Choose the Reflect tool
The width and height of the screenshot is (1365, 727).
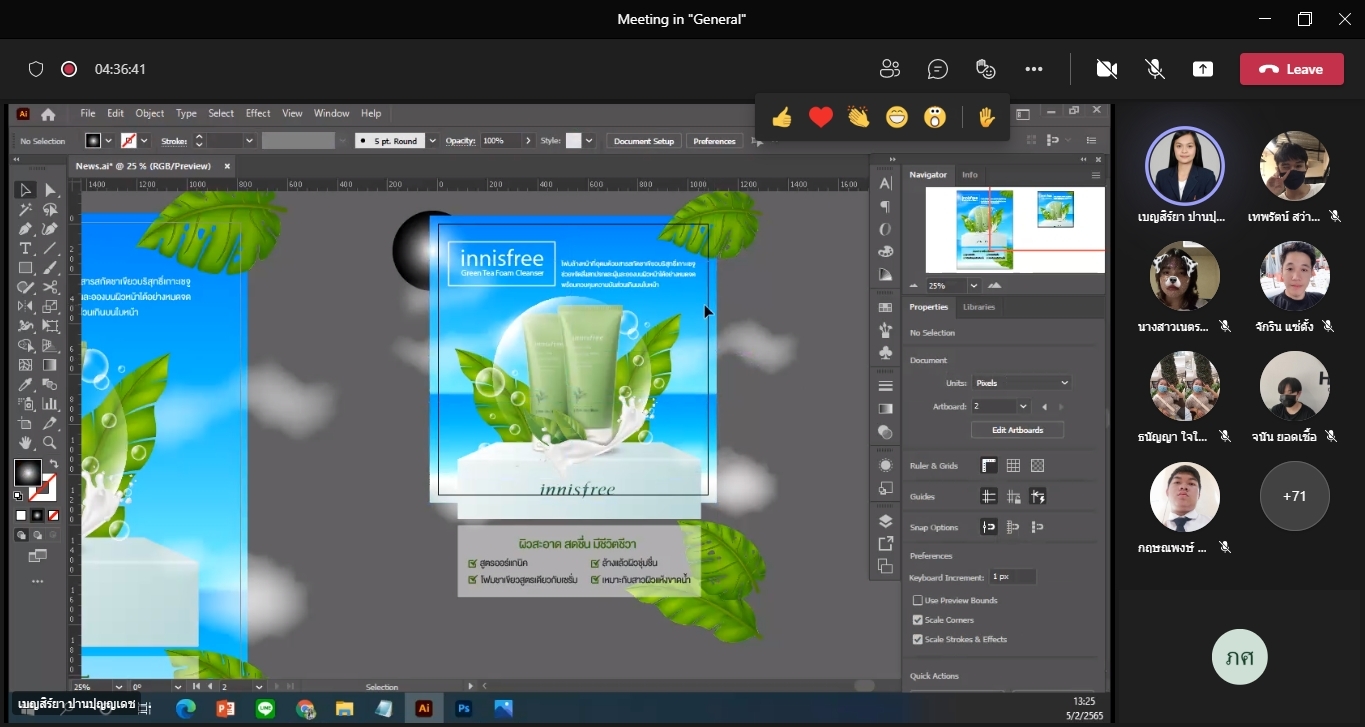(26, 306)
